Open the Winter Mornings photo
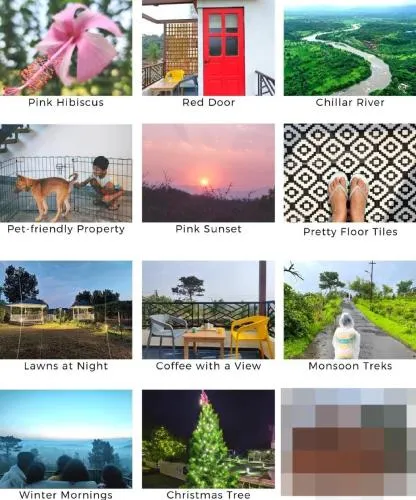Screen dimensions: 416x500 click(66, 439)
